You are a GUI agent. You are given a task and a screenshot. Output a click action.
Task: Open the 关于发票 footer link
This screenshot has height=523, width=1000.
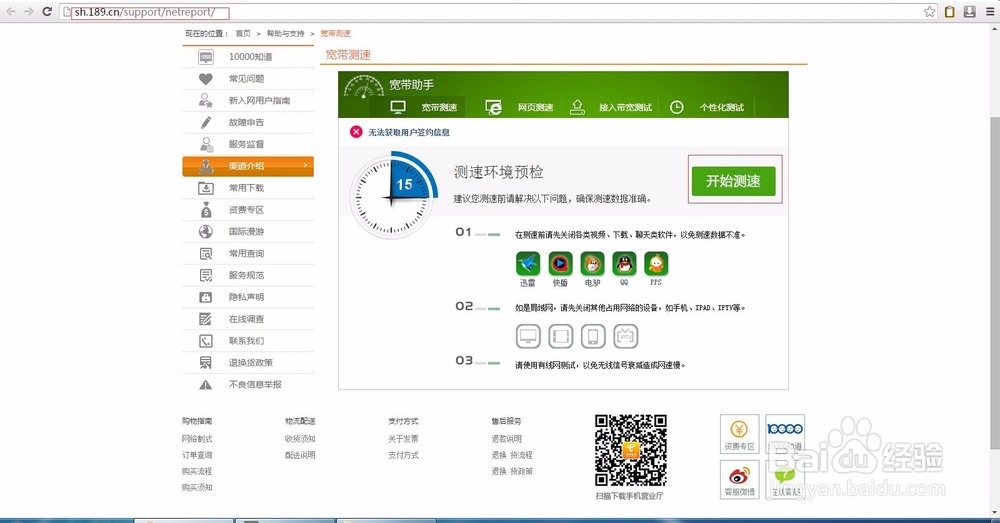click(x=404, y=439)
